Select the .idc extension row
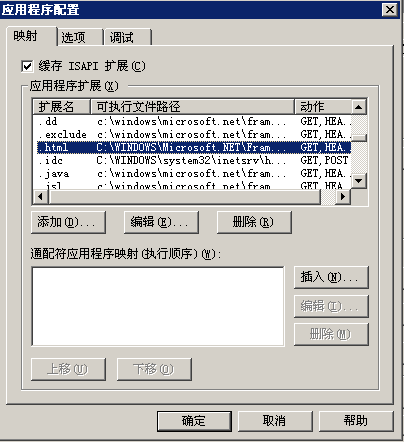Viewport: 404px width, 442px height. click(192, 160)
